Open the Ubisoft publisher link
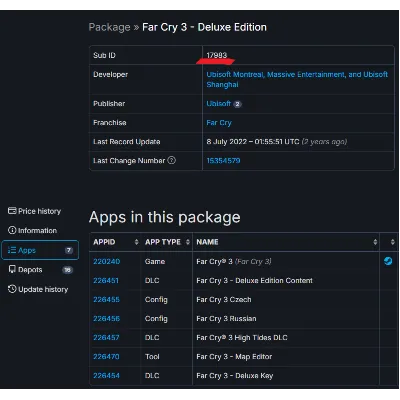400x400 pixels. coord(219,104)
